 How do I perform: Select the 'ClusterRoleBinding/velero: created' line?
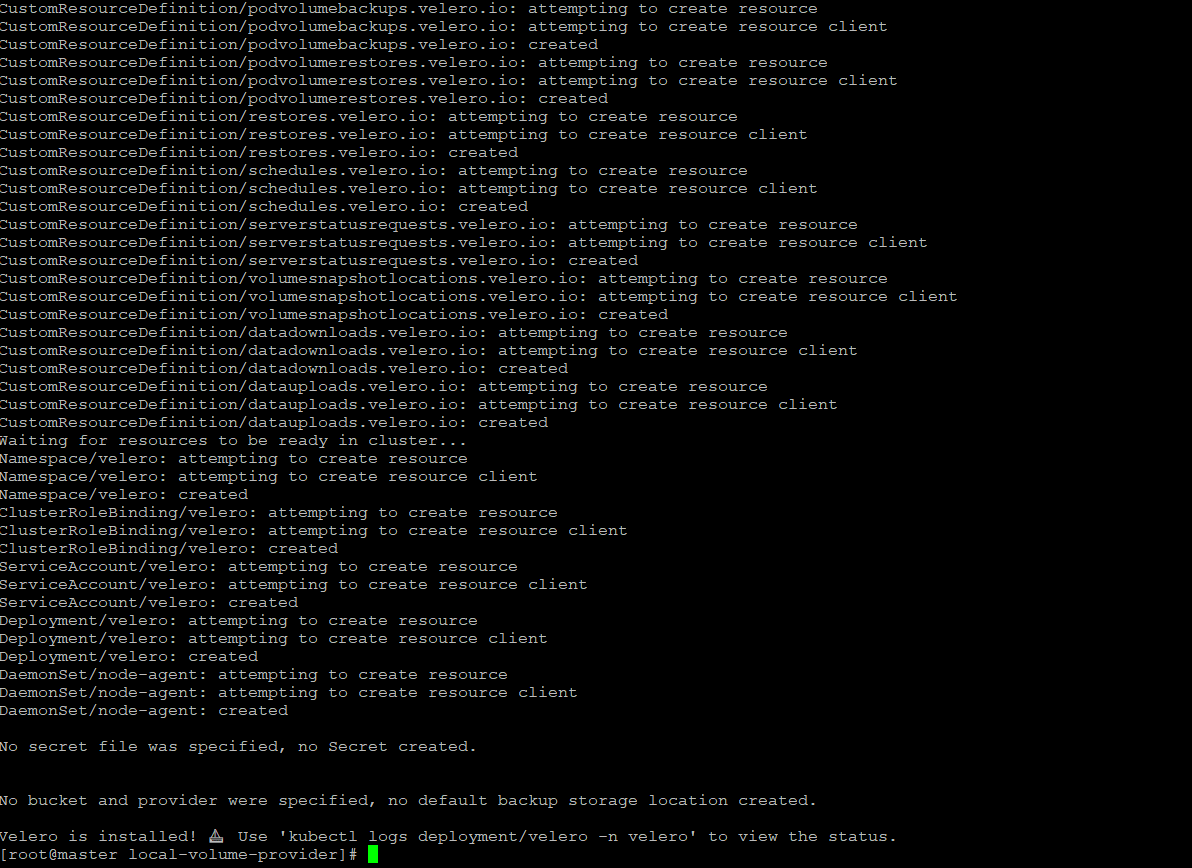pos(170,549)
